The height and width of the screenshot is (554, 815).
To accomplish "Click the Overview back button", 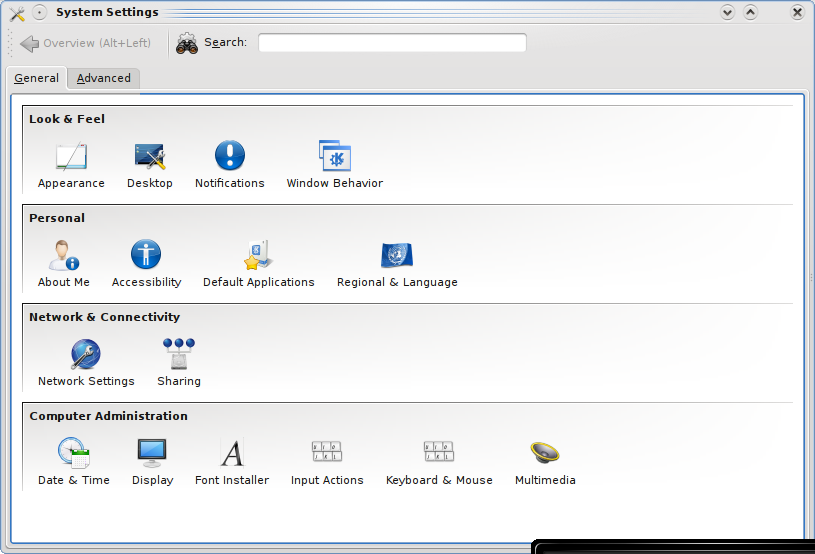I will pyautogui.click(x=86, y=43).
